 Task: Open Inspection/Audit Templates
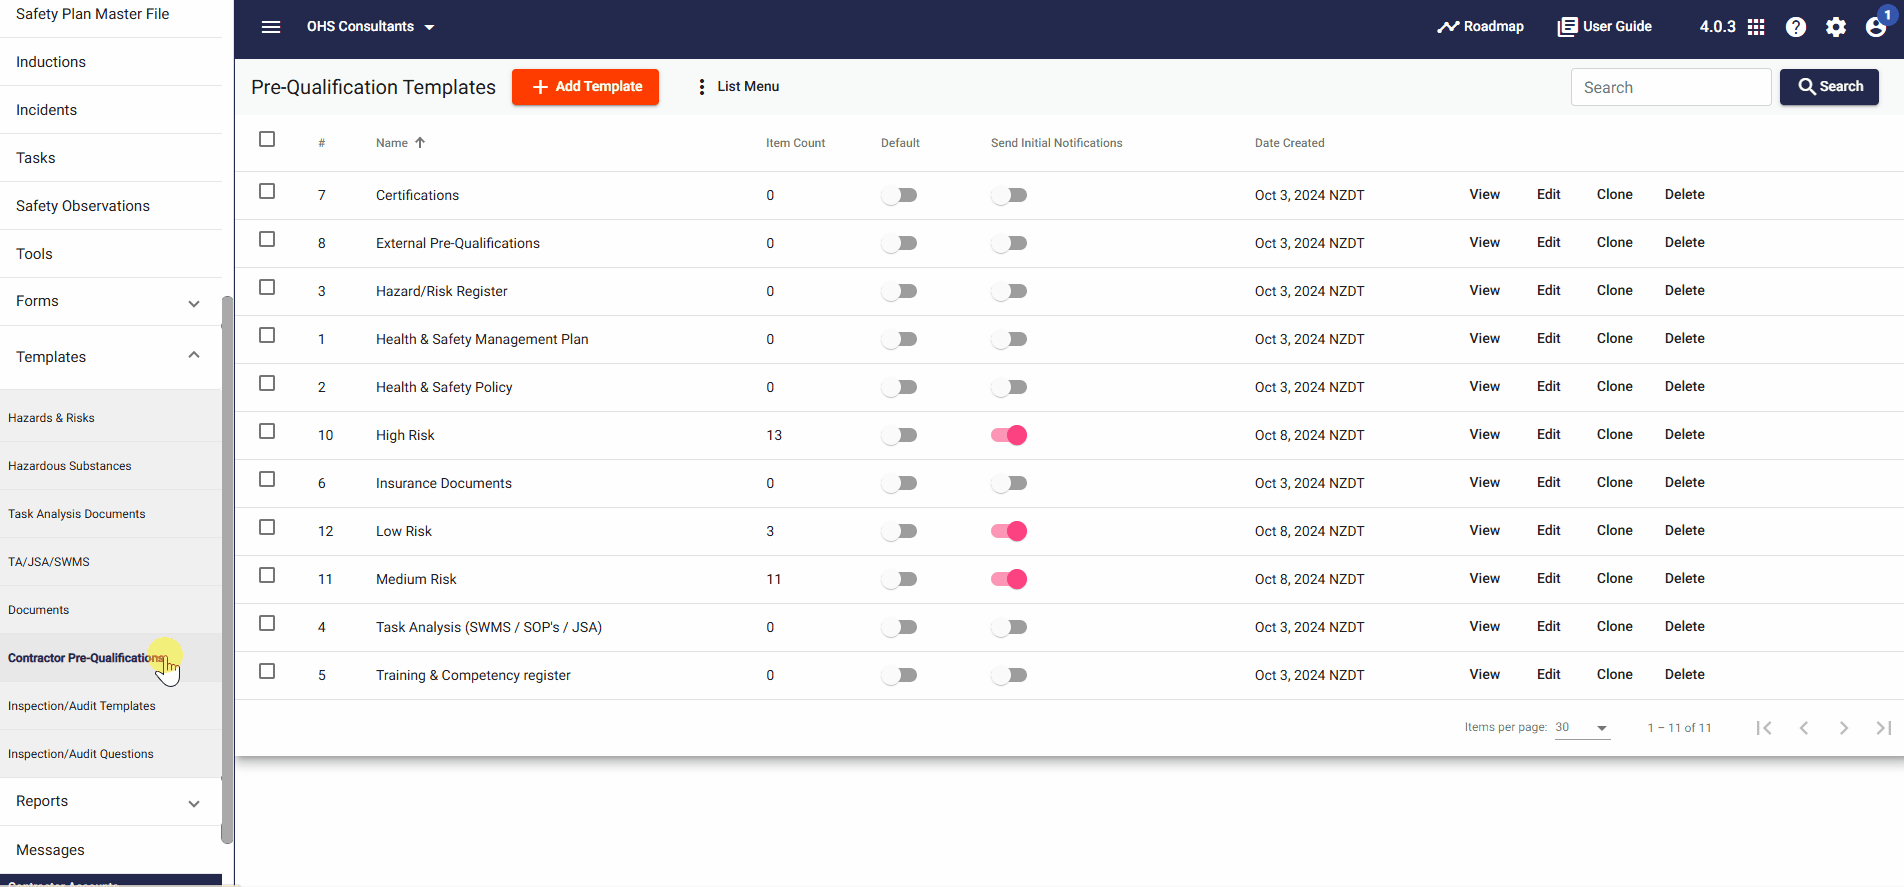(x=110, y=706)
